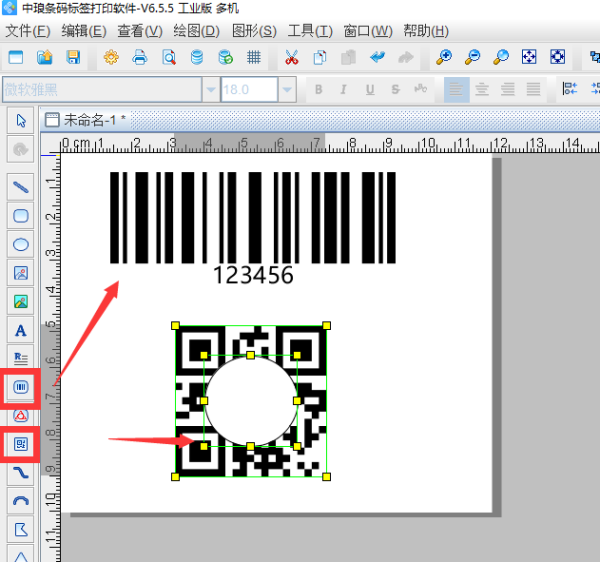Select the barcode drawing tool
This screenshot has height=562, width=600.
click(x=21, y=387)
